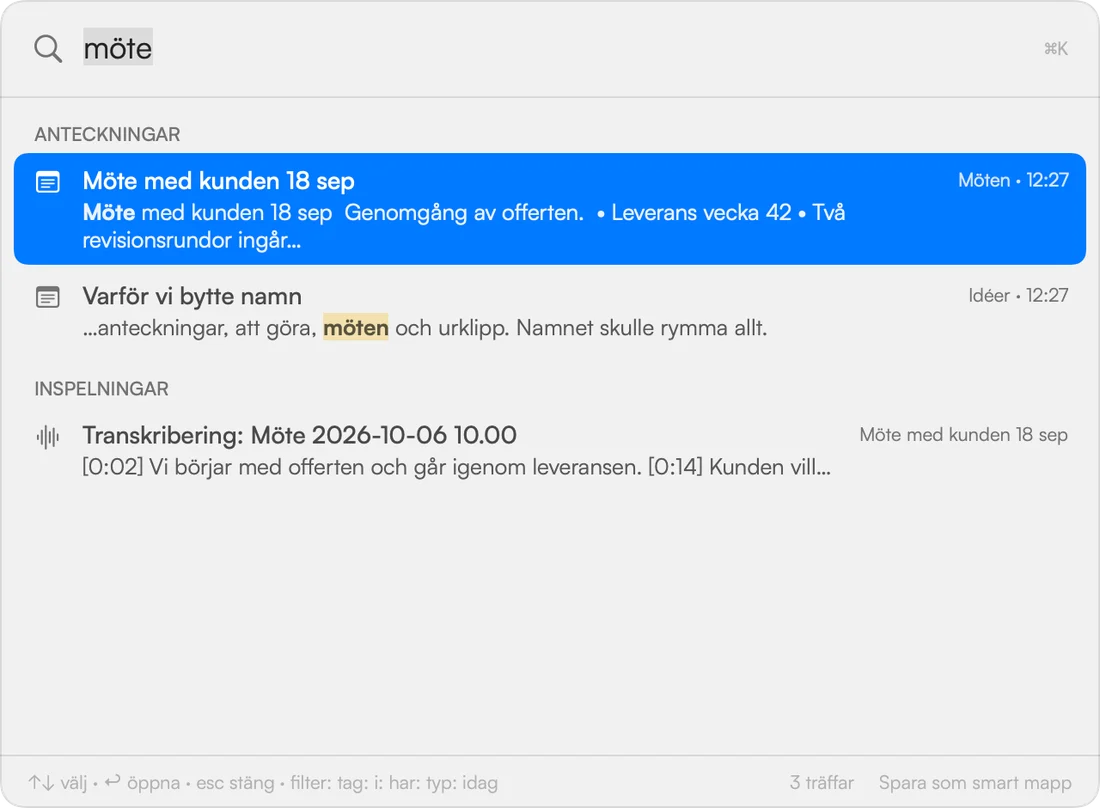Viewport: 1100px width, 808px height.
Task: Click the note icon beside 'Möte med kunden 18 sep'
Action: pos(48,182)
